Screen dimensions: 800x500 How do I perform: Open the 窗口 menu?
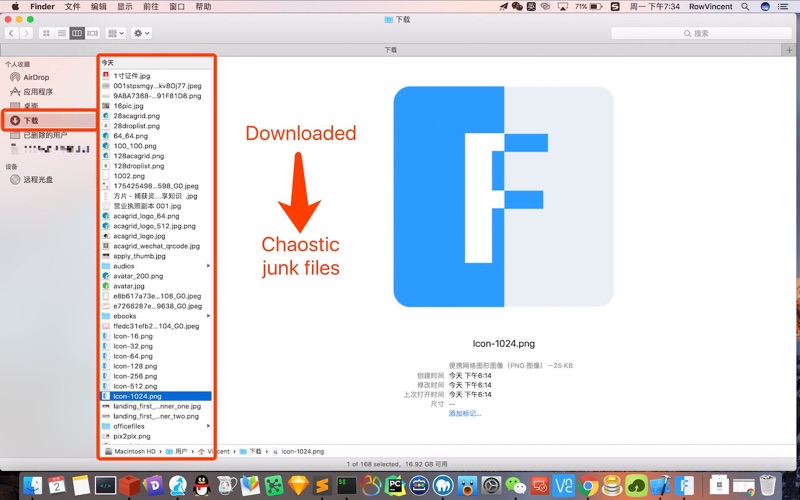click(177, 7)
